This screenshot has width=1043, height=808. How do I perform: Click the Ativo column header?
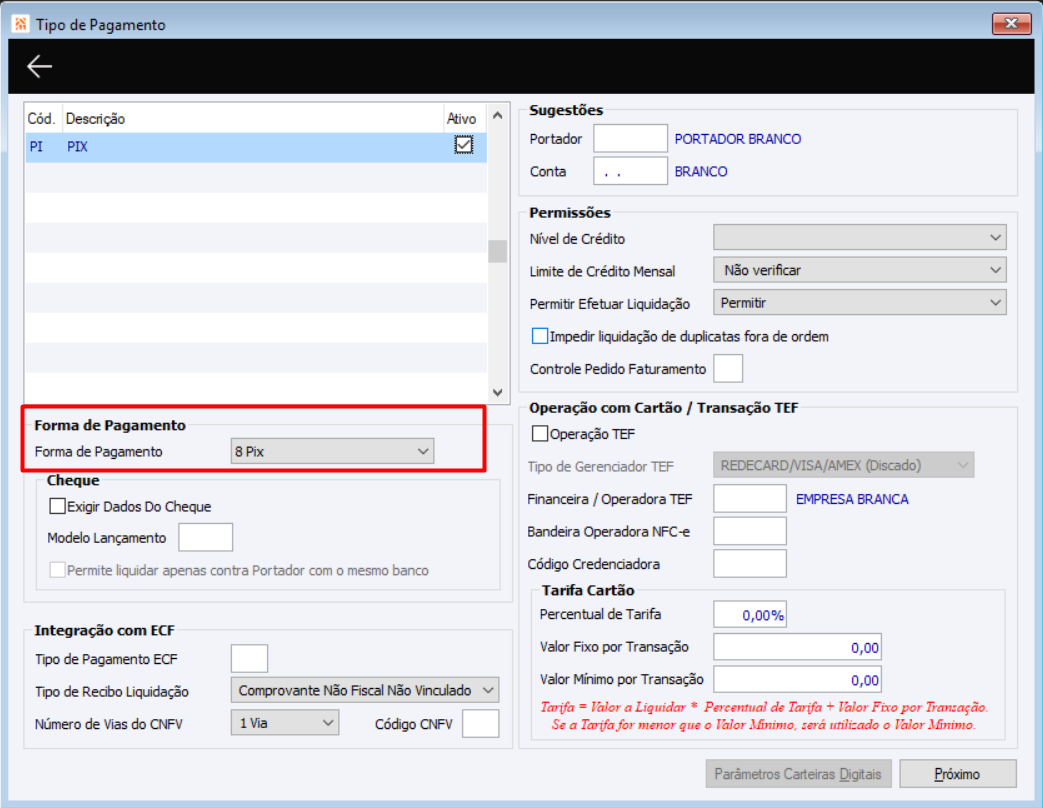[462, 118]
